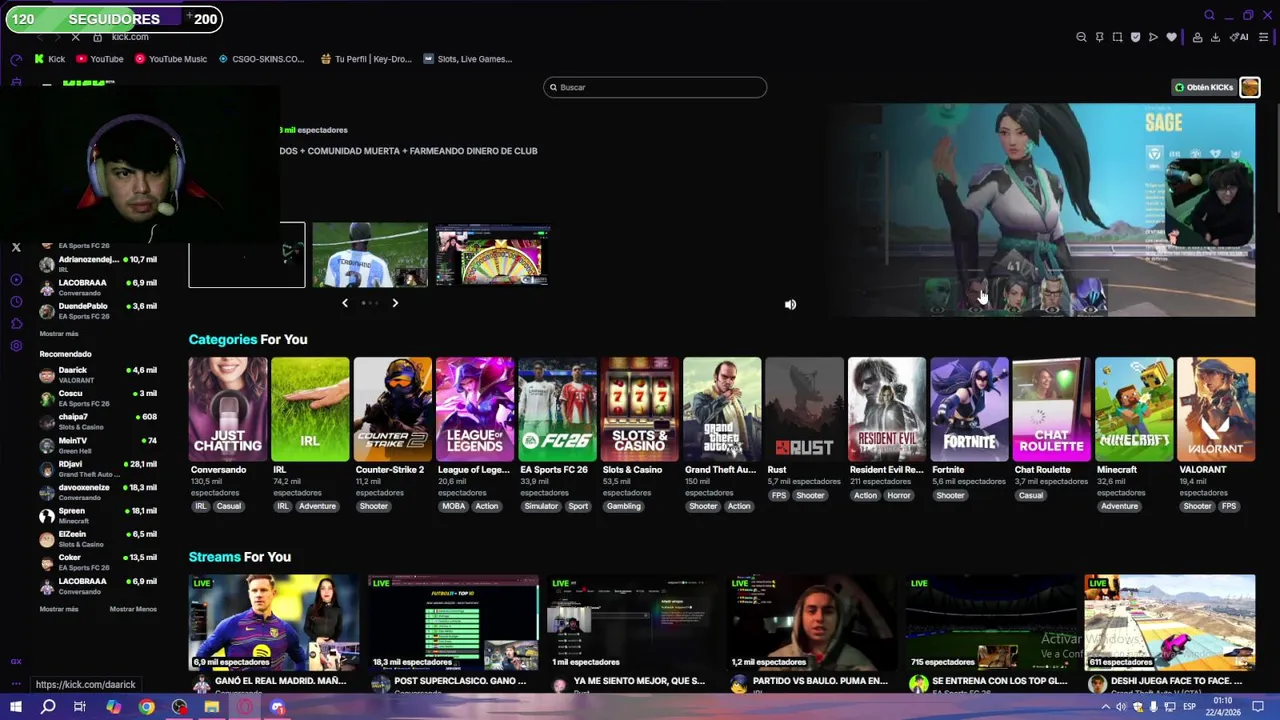Open the Counter-Strike 2 category
This screenshot has height=720, width=1280.
click(x=393, y=409)
